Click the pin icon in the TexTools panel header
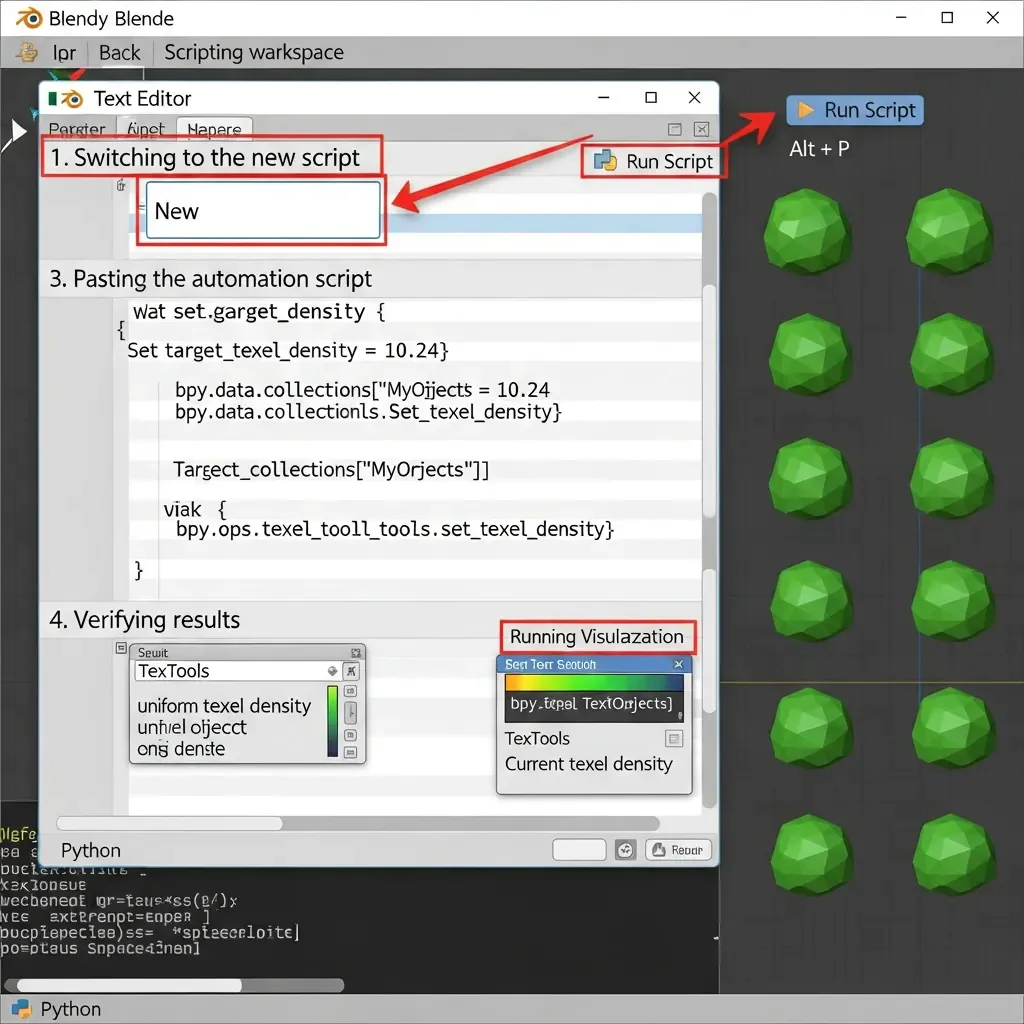Screen dimensions: 1024x1024 (351, 671)
